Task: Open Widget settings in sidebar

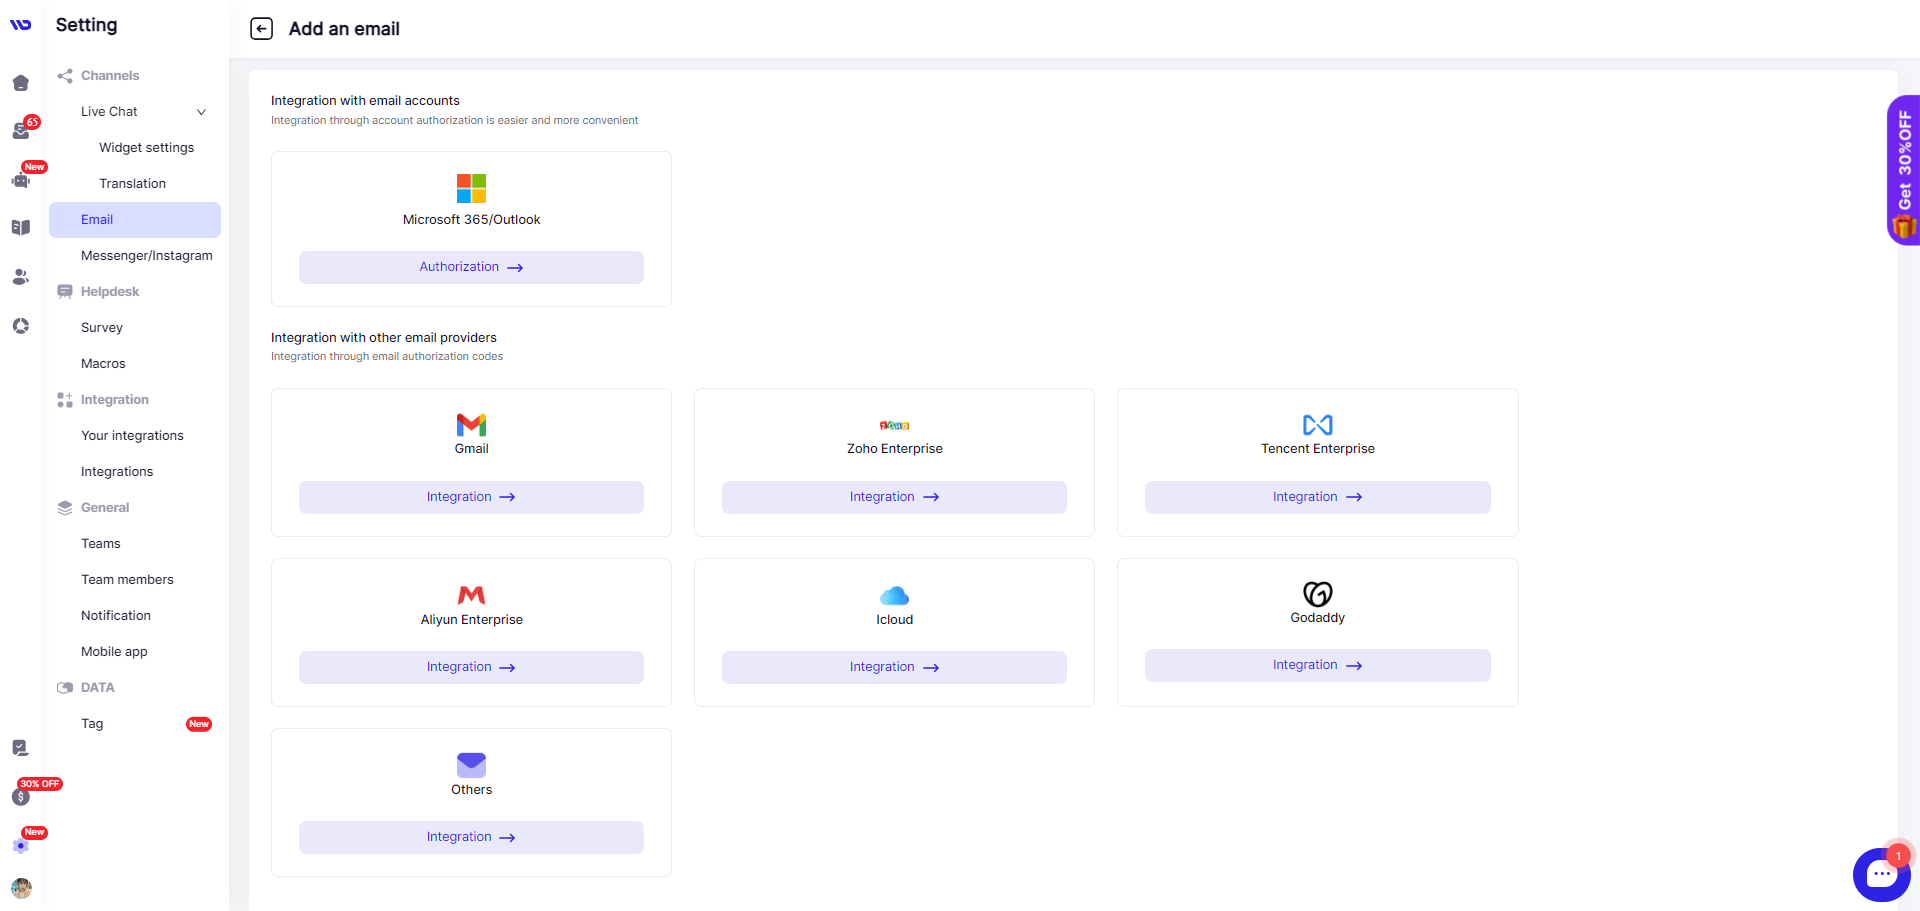Action: [x=146, y=148]
